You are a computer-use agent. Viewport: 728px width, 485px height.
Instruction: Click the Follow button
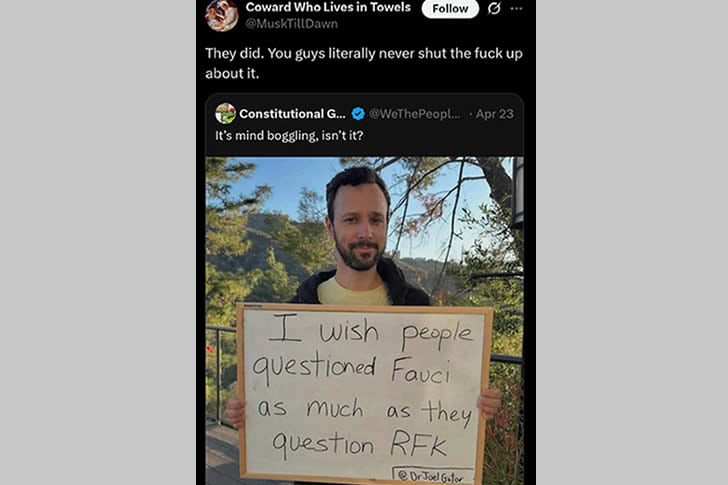point(450,9)
